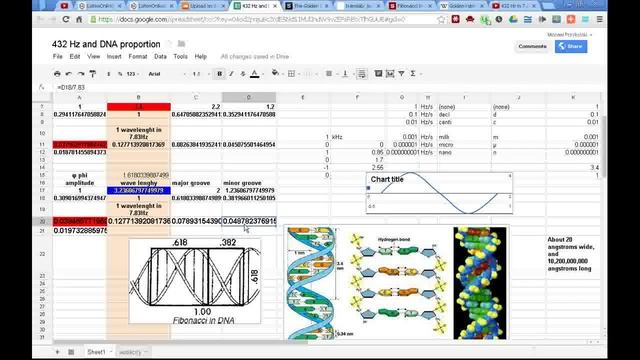The width and height of the screenshot is (640, 360).
Task: Open the text color picker
Action: 255,74
